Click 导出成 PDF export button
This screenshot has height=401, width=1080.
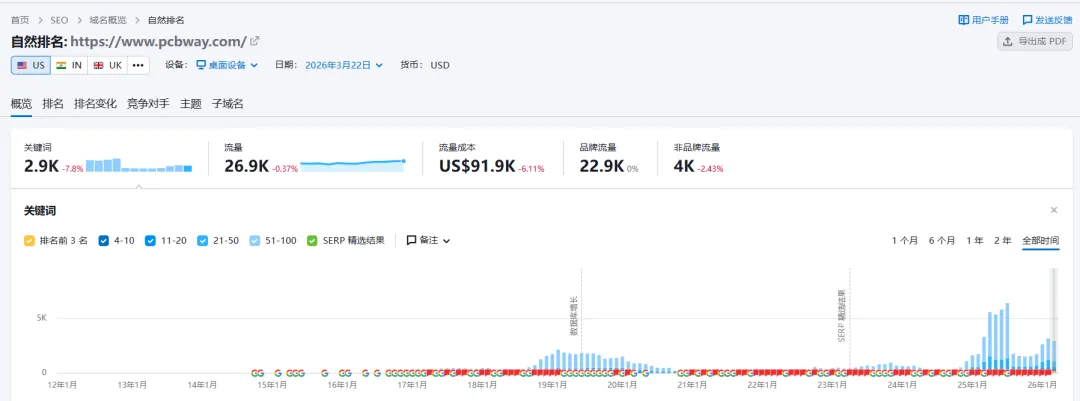[x=1035, y=41]
